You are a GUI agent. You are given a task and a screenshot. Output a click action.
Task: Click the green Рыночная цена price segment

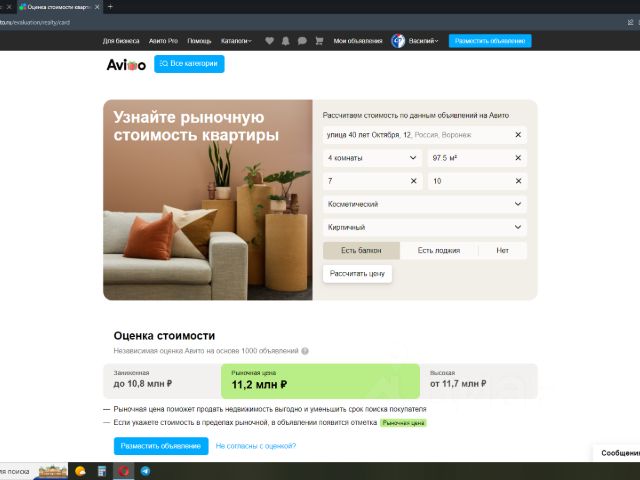click(320, 381)
